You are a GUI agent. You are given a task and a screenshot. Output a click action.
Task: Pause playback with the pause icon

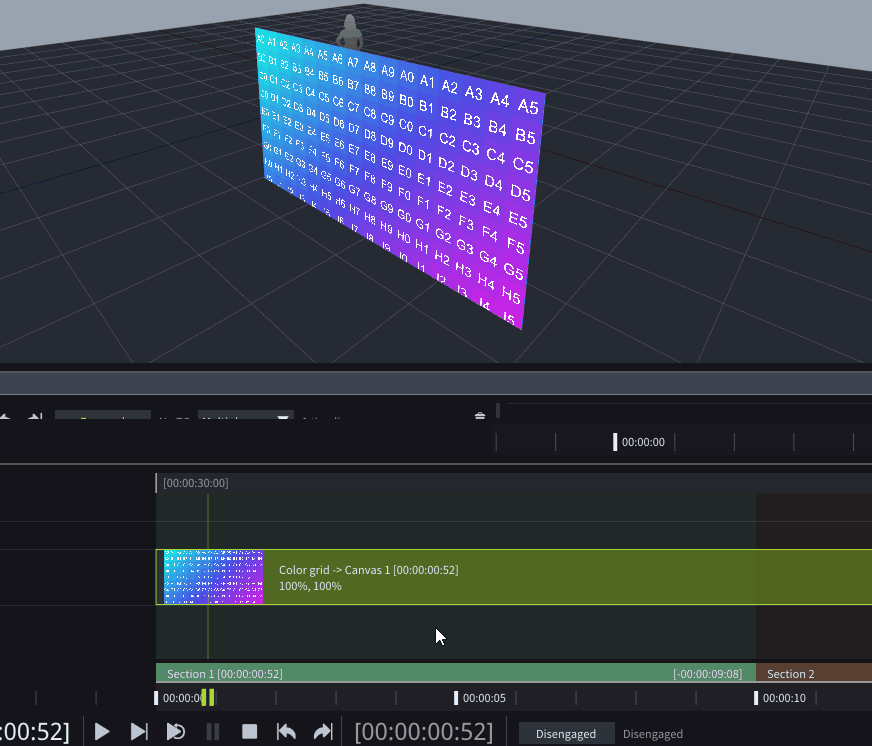click(x=212, y=732)
